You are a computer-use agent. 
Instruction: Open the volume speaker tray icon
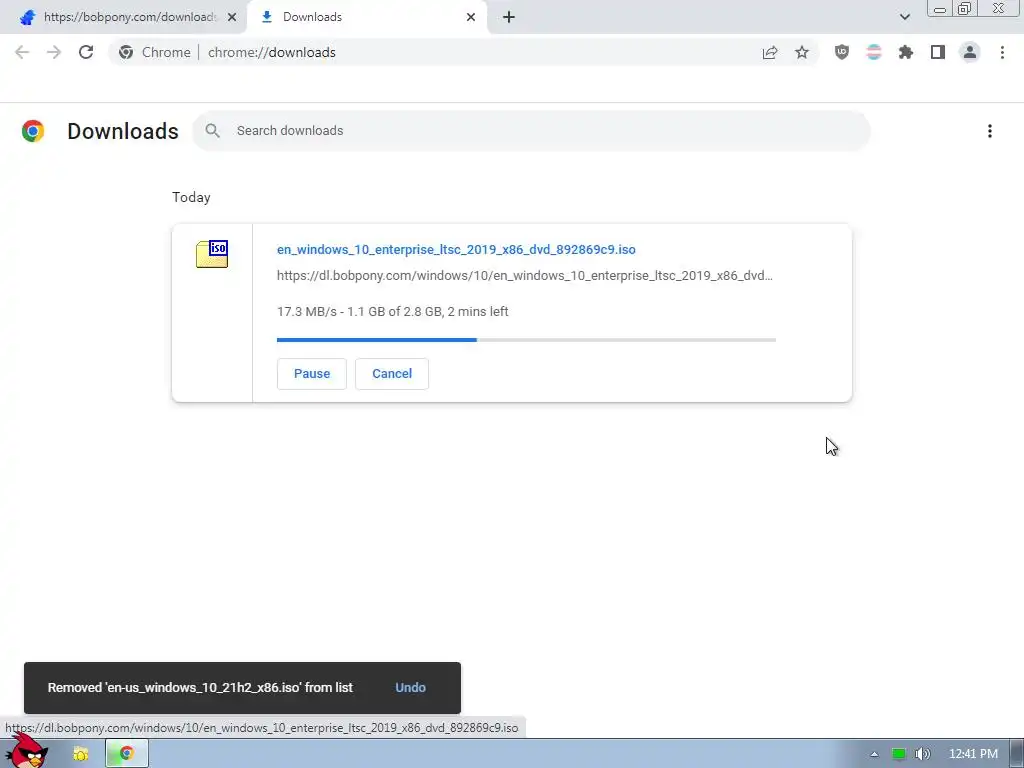pyautogui.click(x=922, y=754)
